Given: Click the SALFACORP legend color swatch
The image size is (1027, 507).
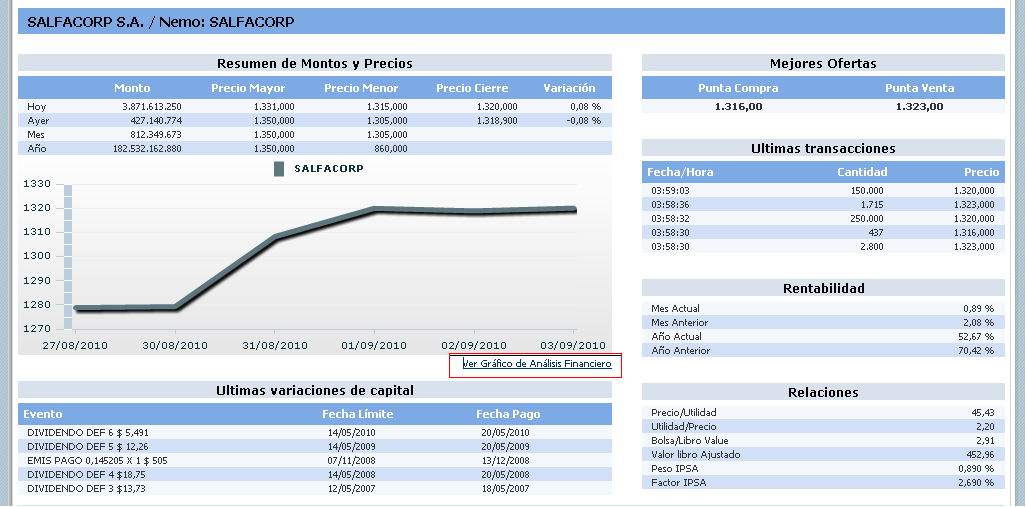Looking at the screenshot, I should (278, 168).
